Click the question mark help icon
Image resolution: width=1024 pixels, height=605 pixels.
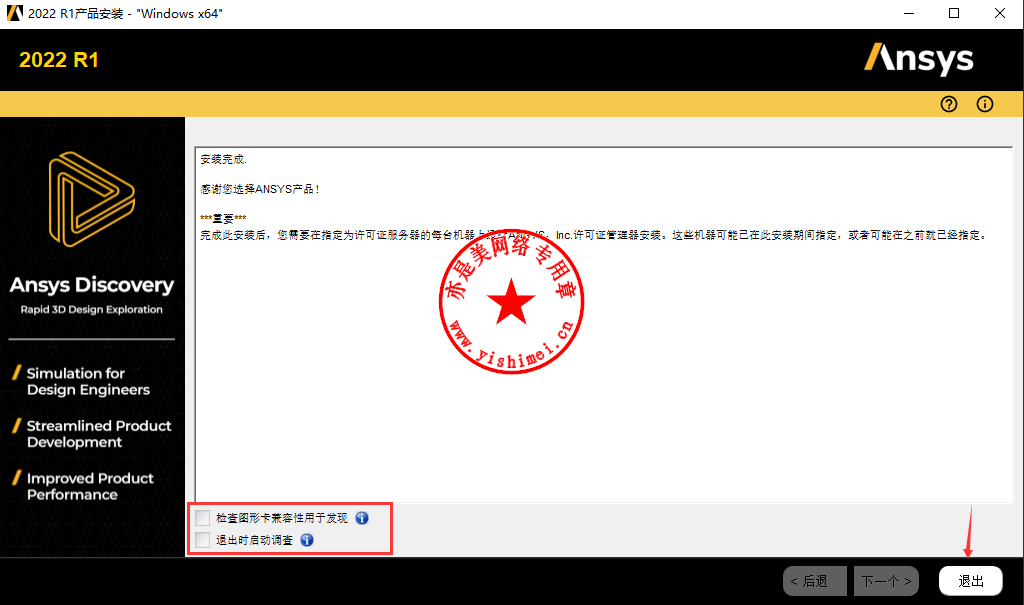tap(949, 105)
